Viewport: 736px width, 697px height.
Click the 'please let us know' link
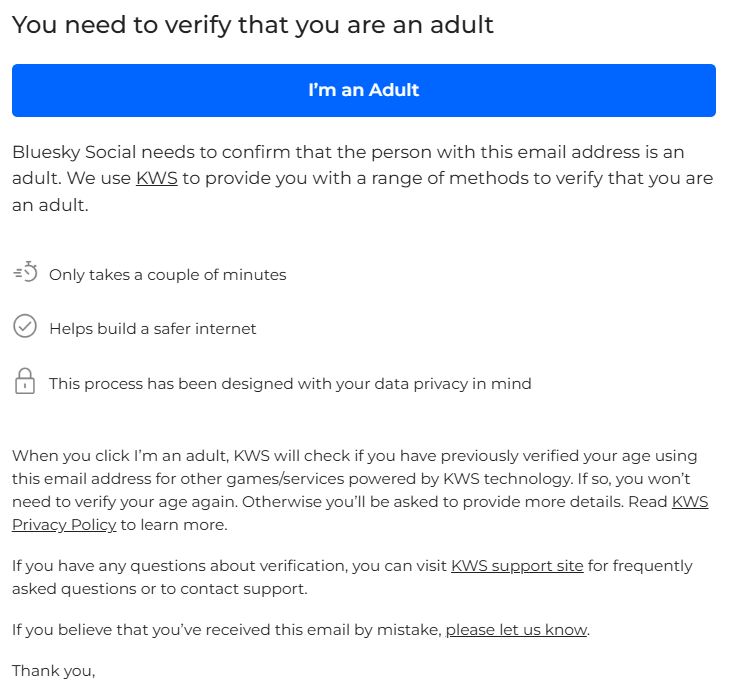tap(516, 630)
